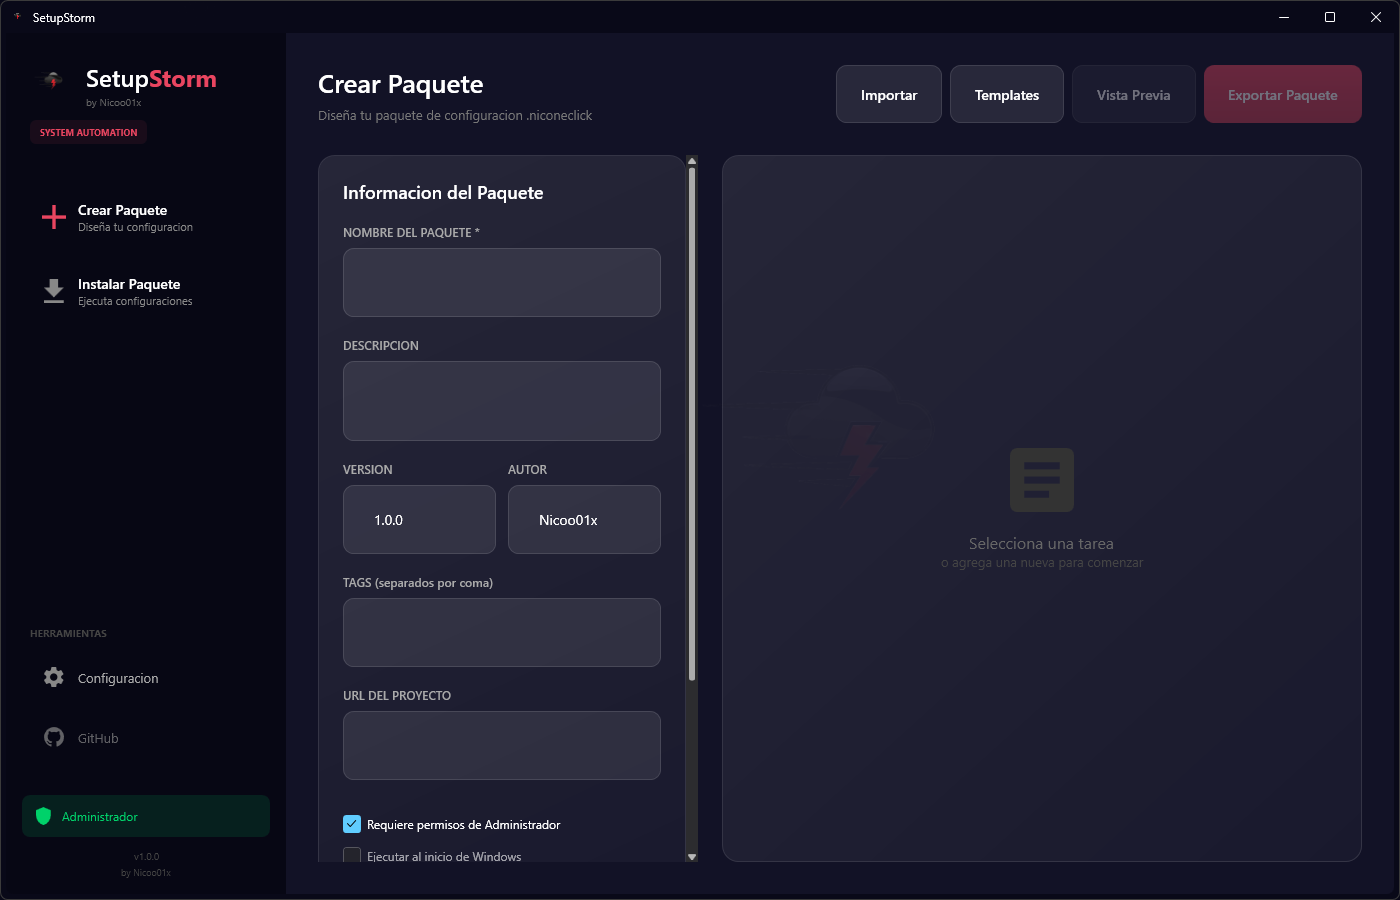Viewport: 1400px width, 900px height.
Task: Enable Ejecutar al inicio de Windows
Action: click(351, 856)
